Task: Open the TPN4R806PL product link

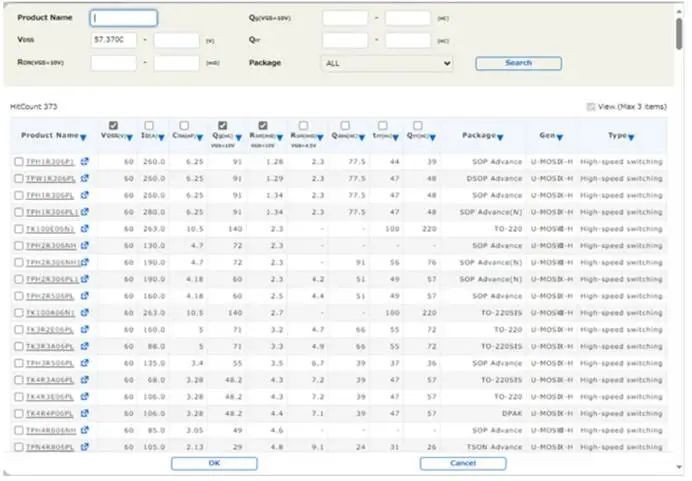Action: 49,447
